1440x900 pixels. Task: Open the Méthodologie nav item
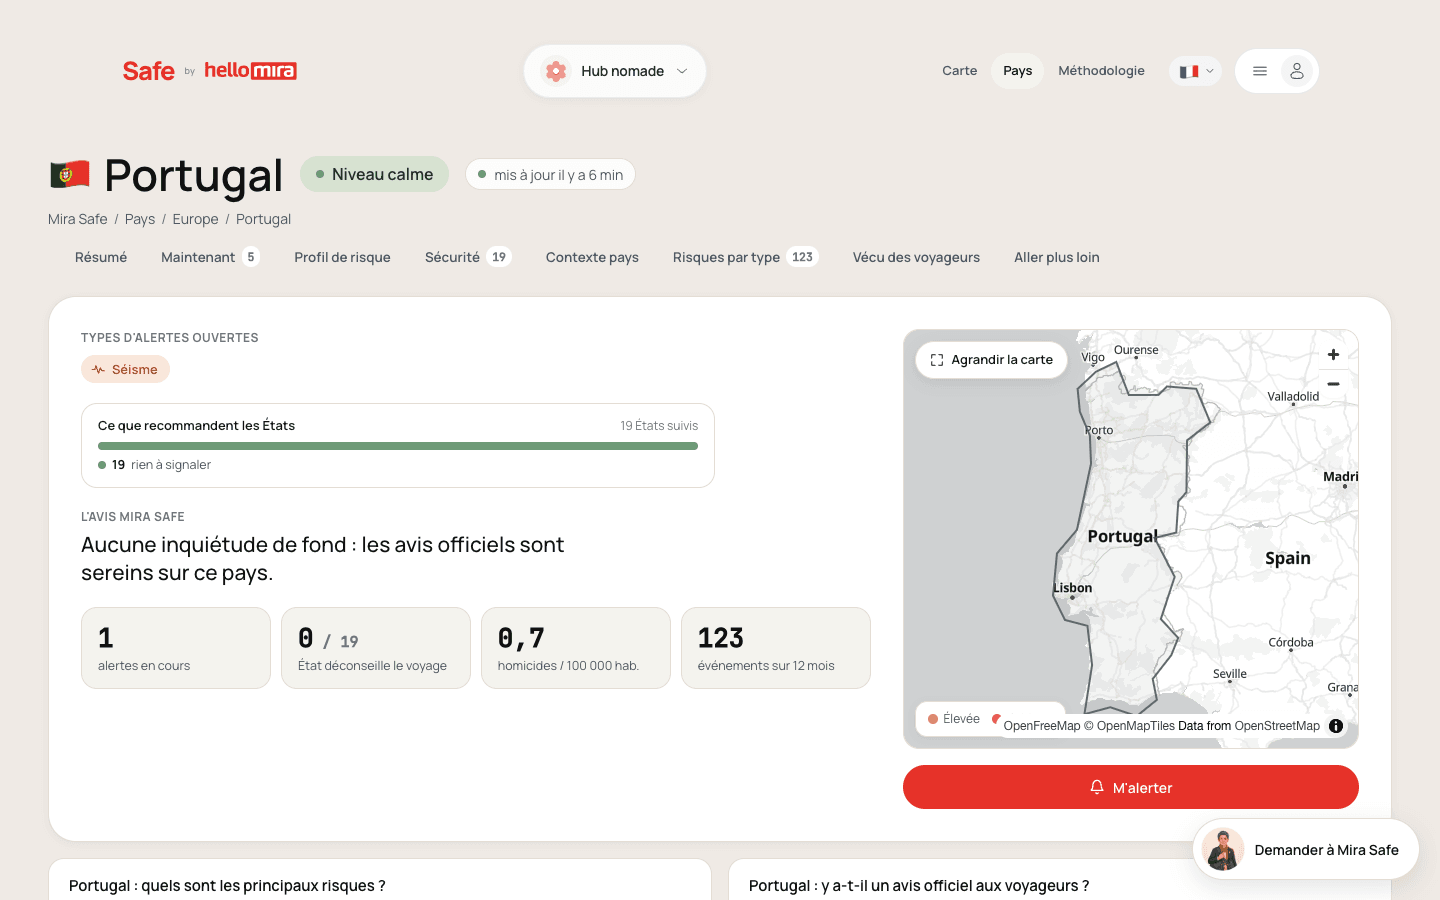coord(1101,71)
